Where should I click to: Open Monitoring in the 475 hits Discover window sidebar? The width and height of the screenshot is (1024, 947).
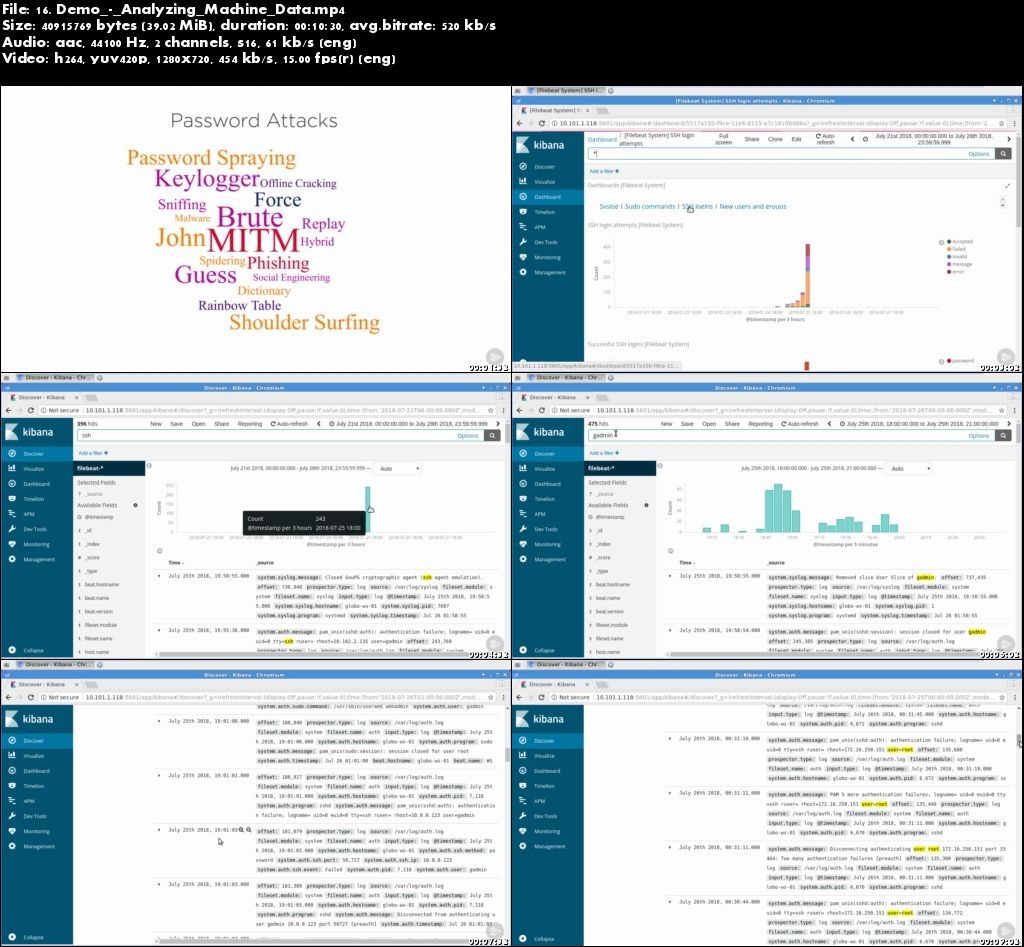point(547,543)
